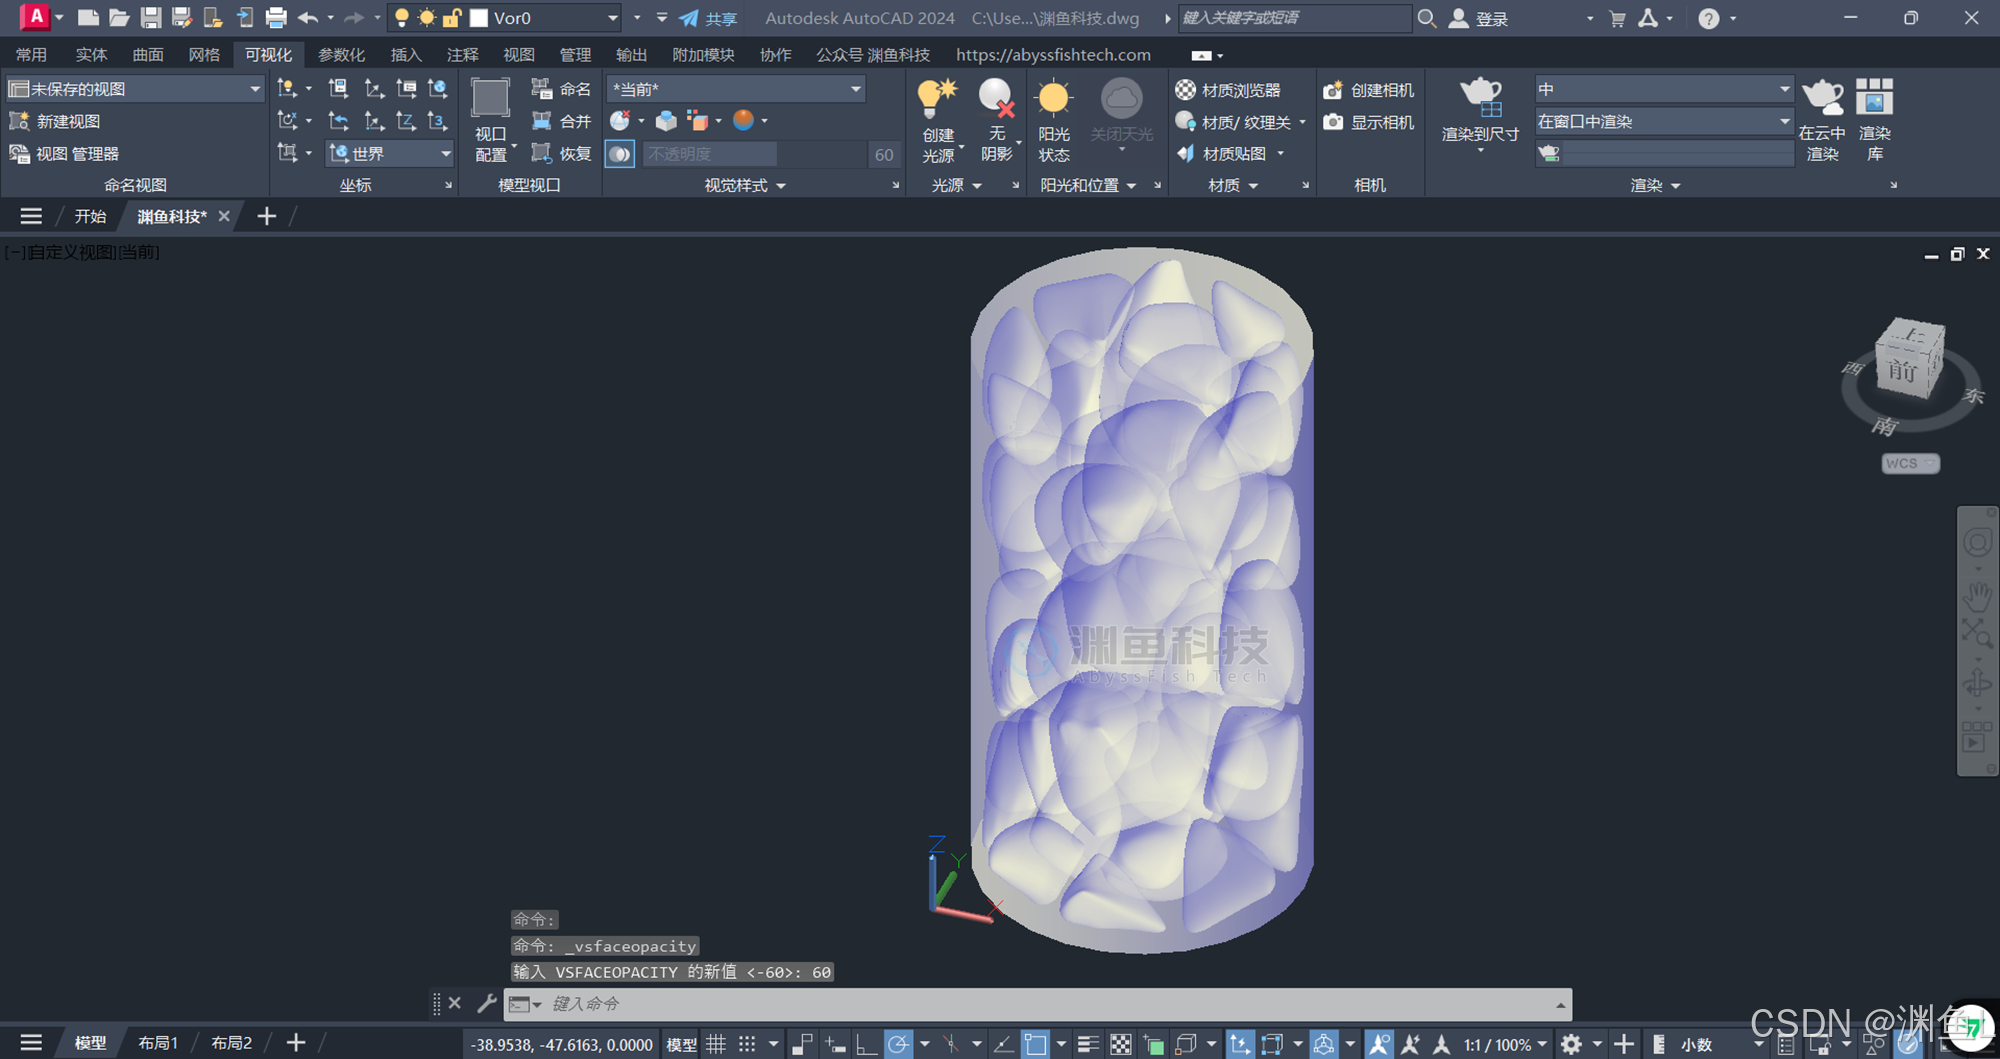Click the command line customize wrench icon

click(487, 1003)
